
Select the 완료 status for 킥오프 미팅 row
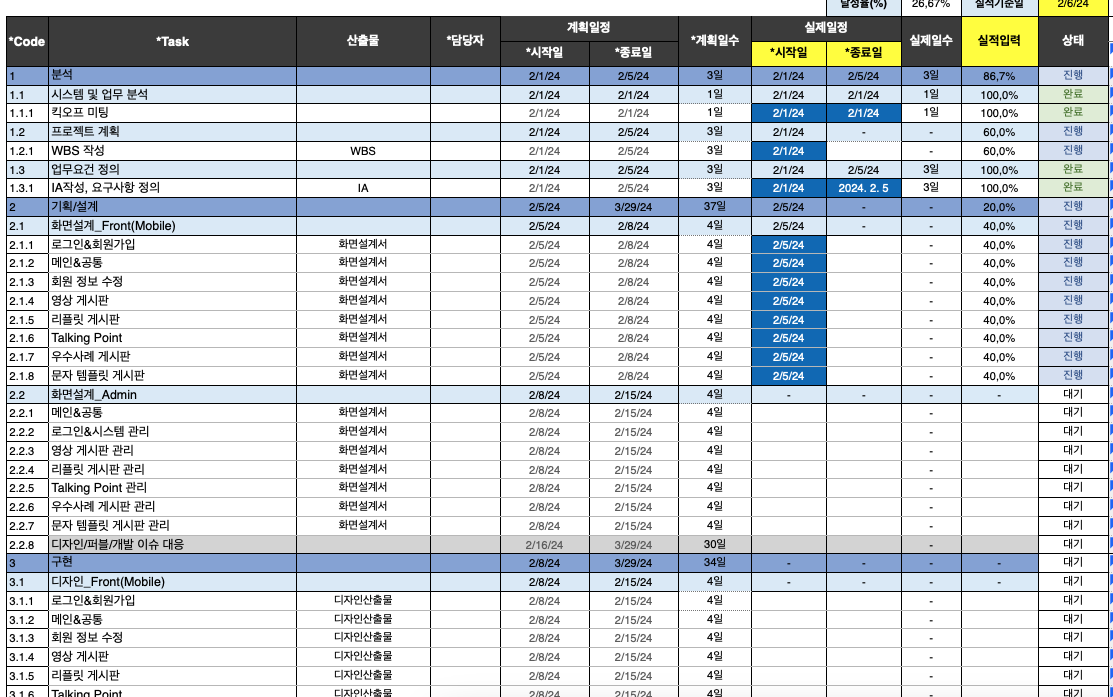pyautogui.click(x=1072, y=113)
